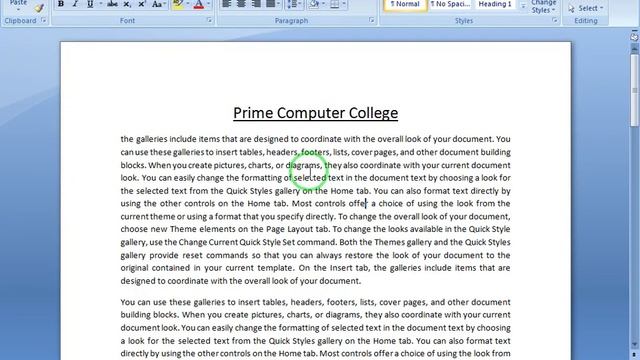Open Styles pane dialog launcher
The height and width of the screenshot is (360, 640).
[554, 20]
